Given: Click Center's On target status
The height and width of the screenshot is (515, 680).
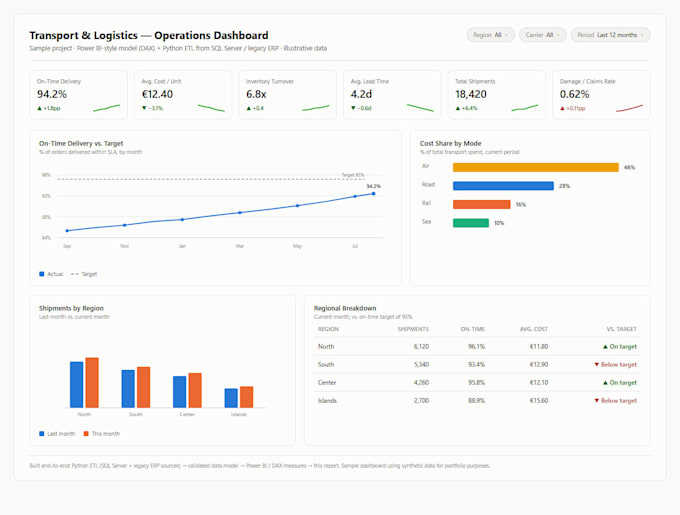Looking at the screenshot, I should click(x=620, y=383).
